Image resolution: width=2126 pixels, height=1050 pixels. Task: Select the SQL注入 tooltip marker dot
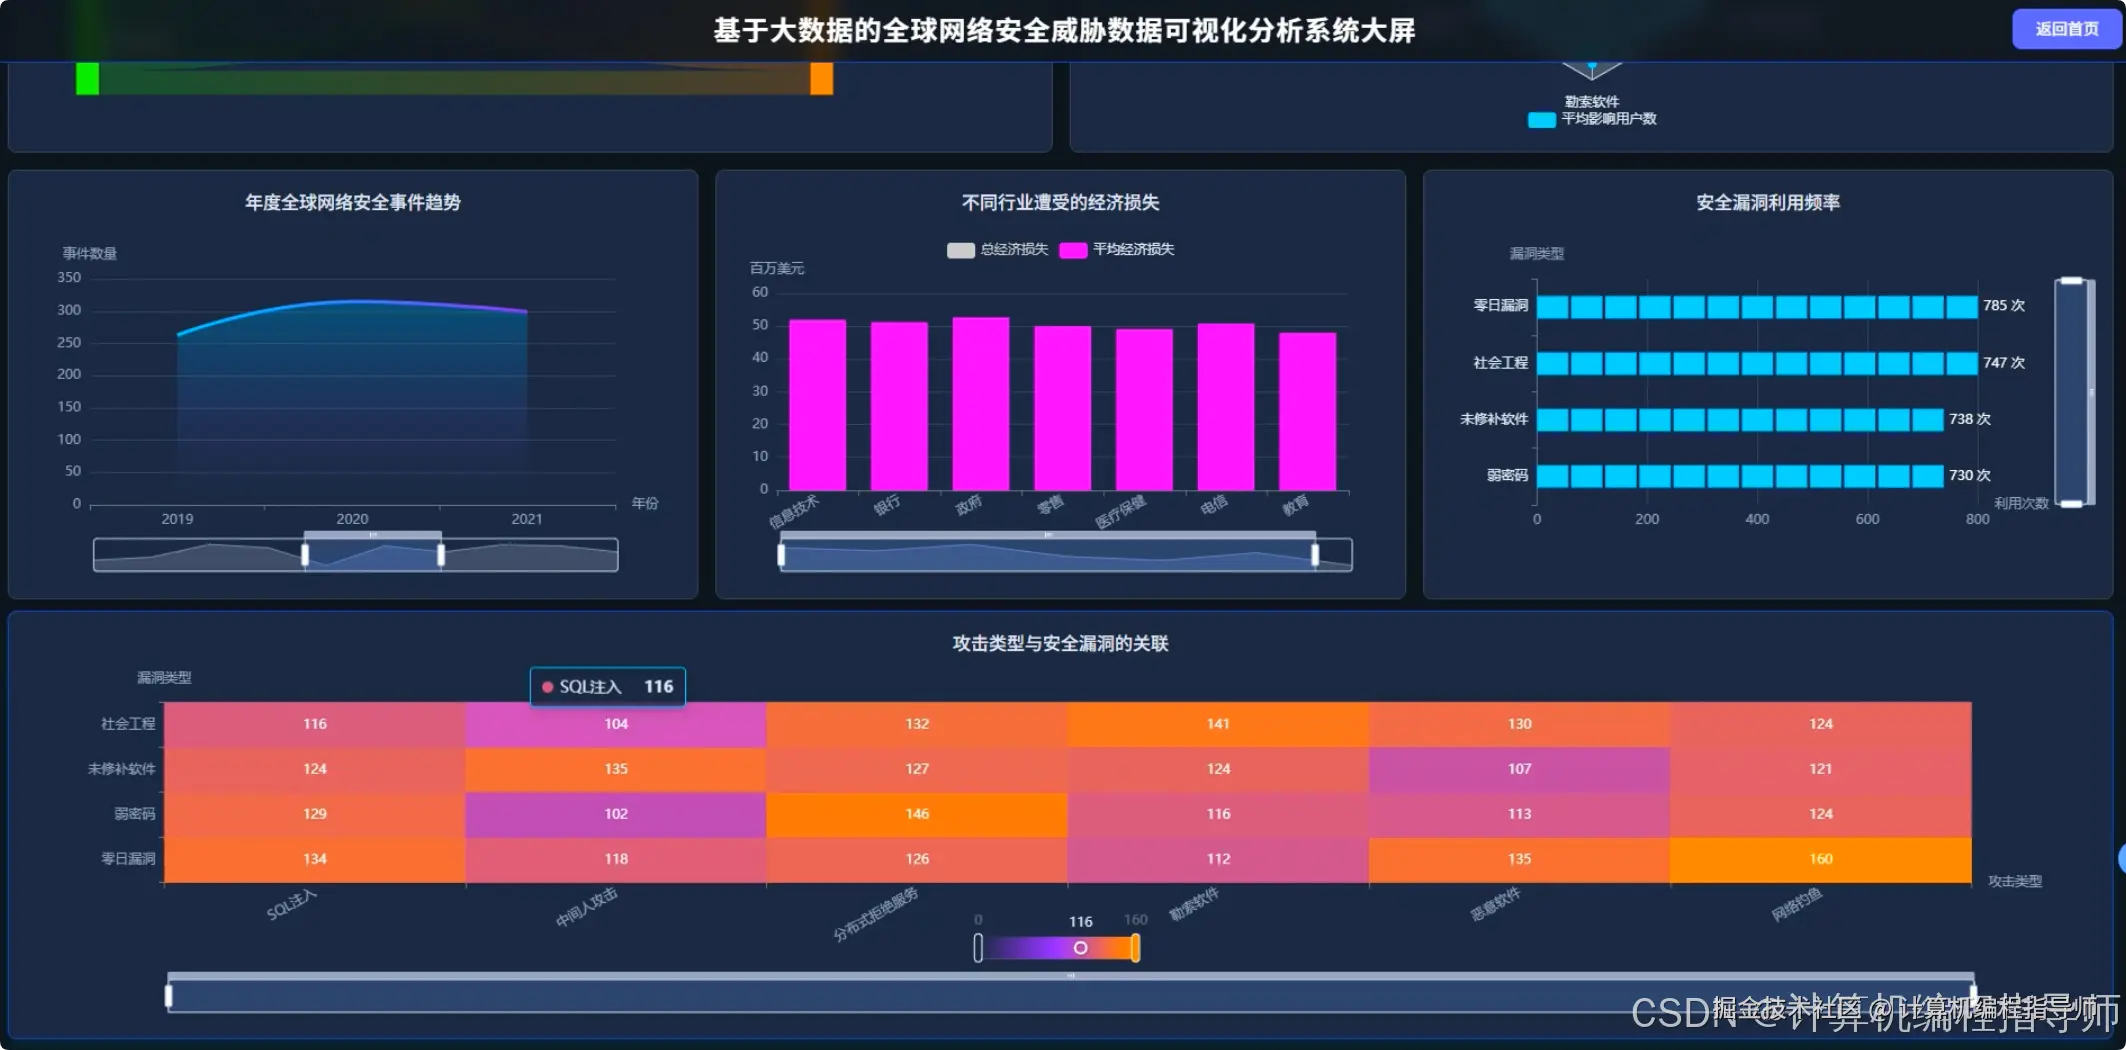tap(547, 687)
